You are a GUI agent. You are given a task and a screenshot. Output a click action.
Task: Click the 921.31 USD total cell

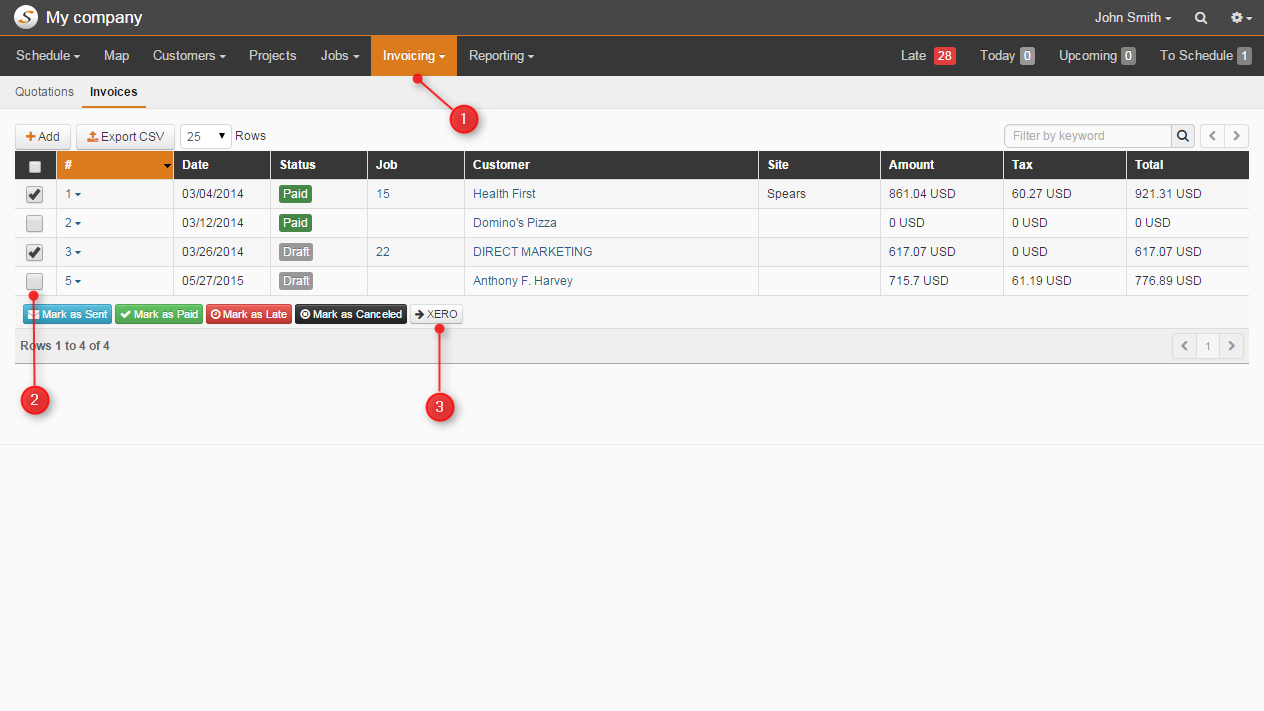1188,194
